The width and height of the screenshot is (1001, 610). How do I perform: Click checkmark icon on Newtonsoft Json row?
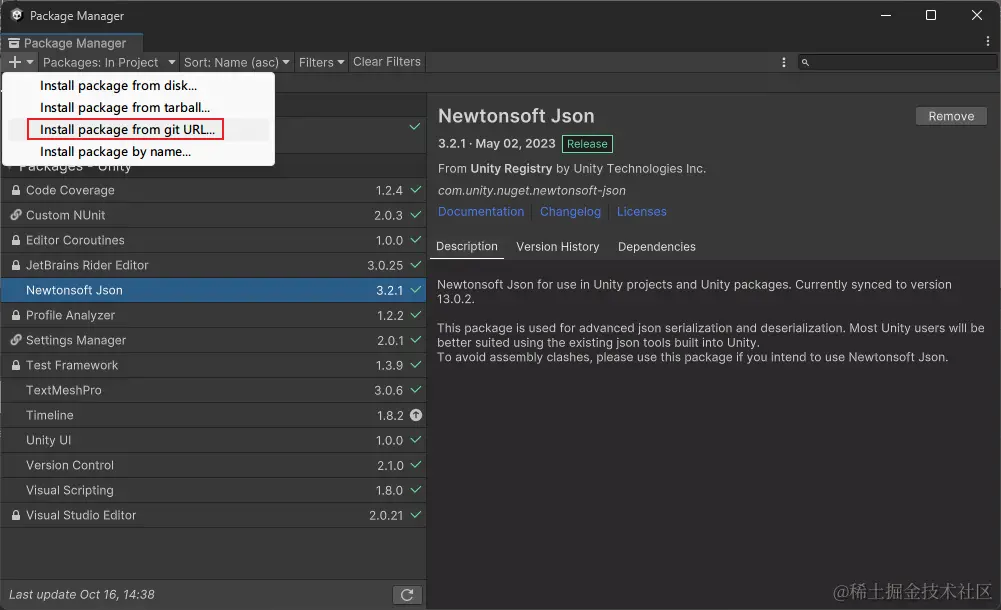coord(416,289)
